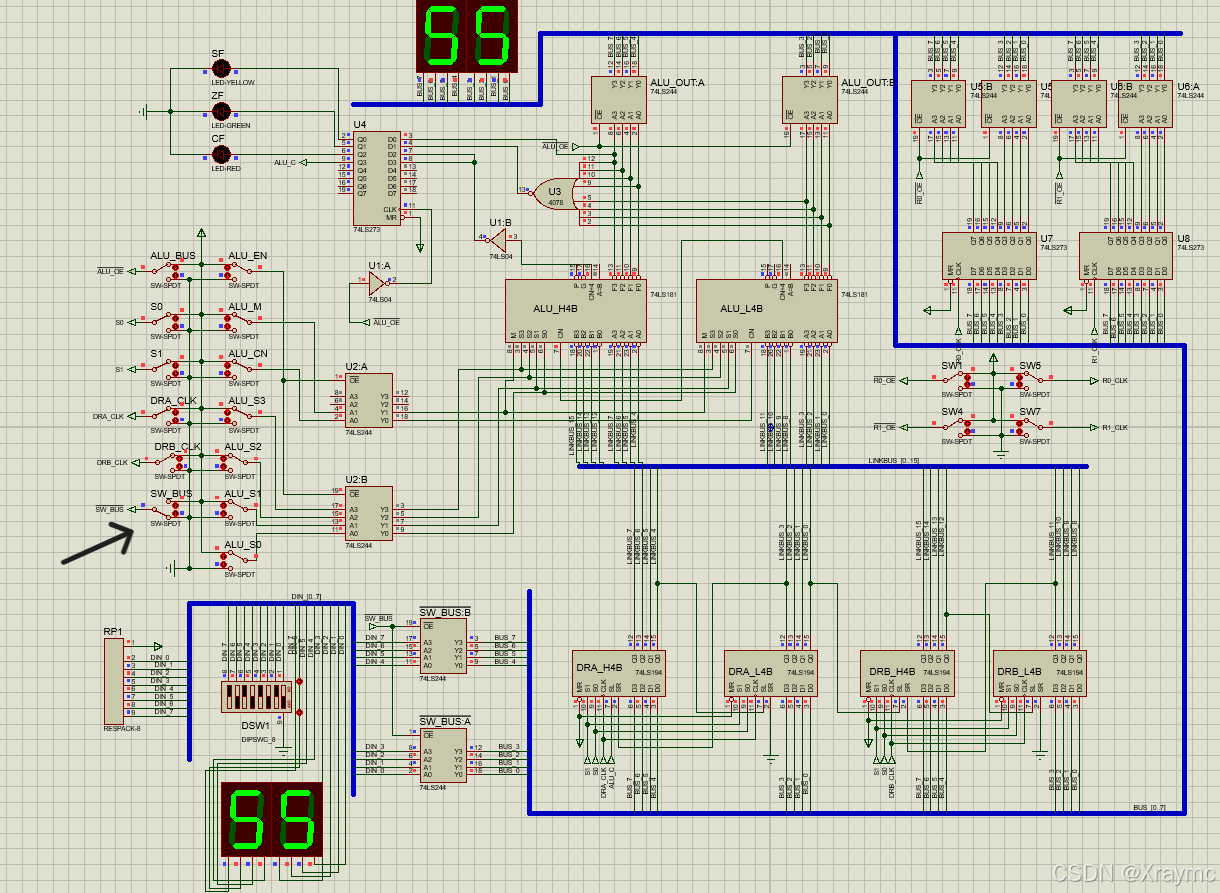Click the DIN [0..7] bus label
Screen dimensions: 1220x893
306,597
